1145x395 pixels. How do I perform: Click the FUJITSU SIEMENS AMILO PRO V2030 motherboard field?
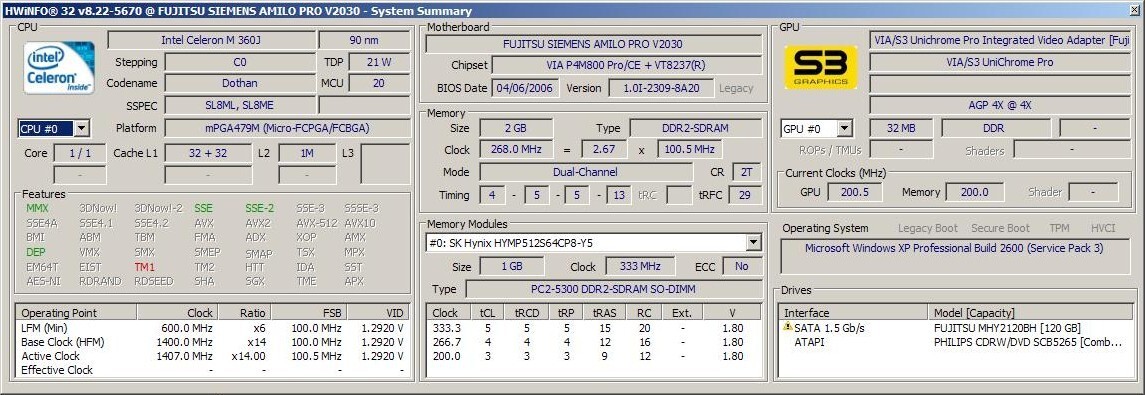coord(593,44)
